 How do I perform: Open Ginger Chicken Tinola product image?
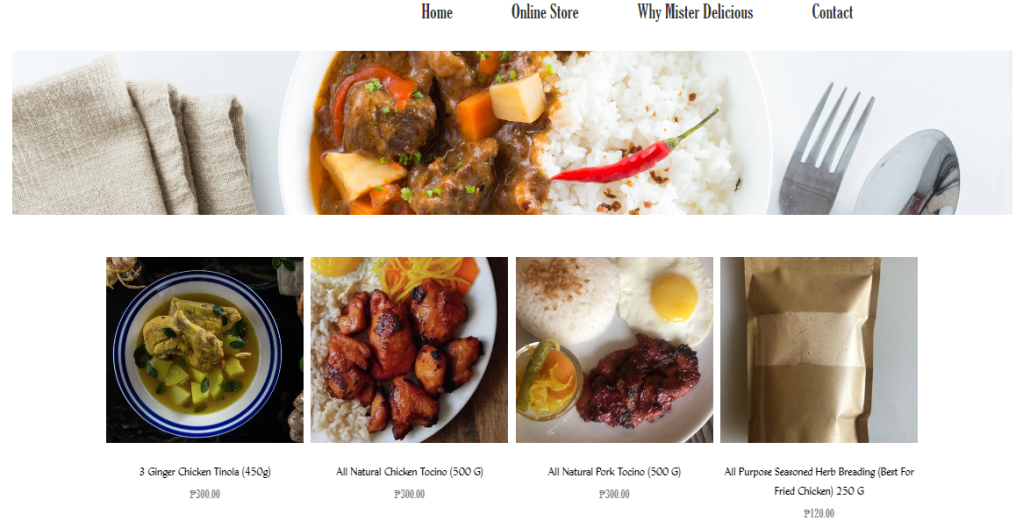pos(205,350)
